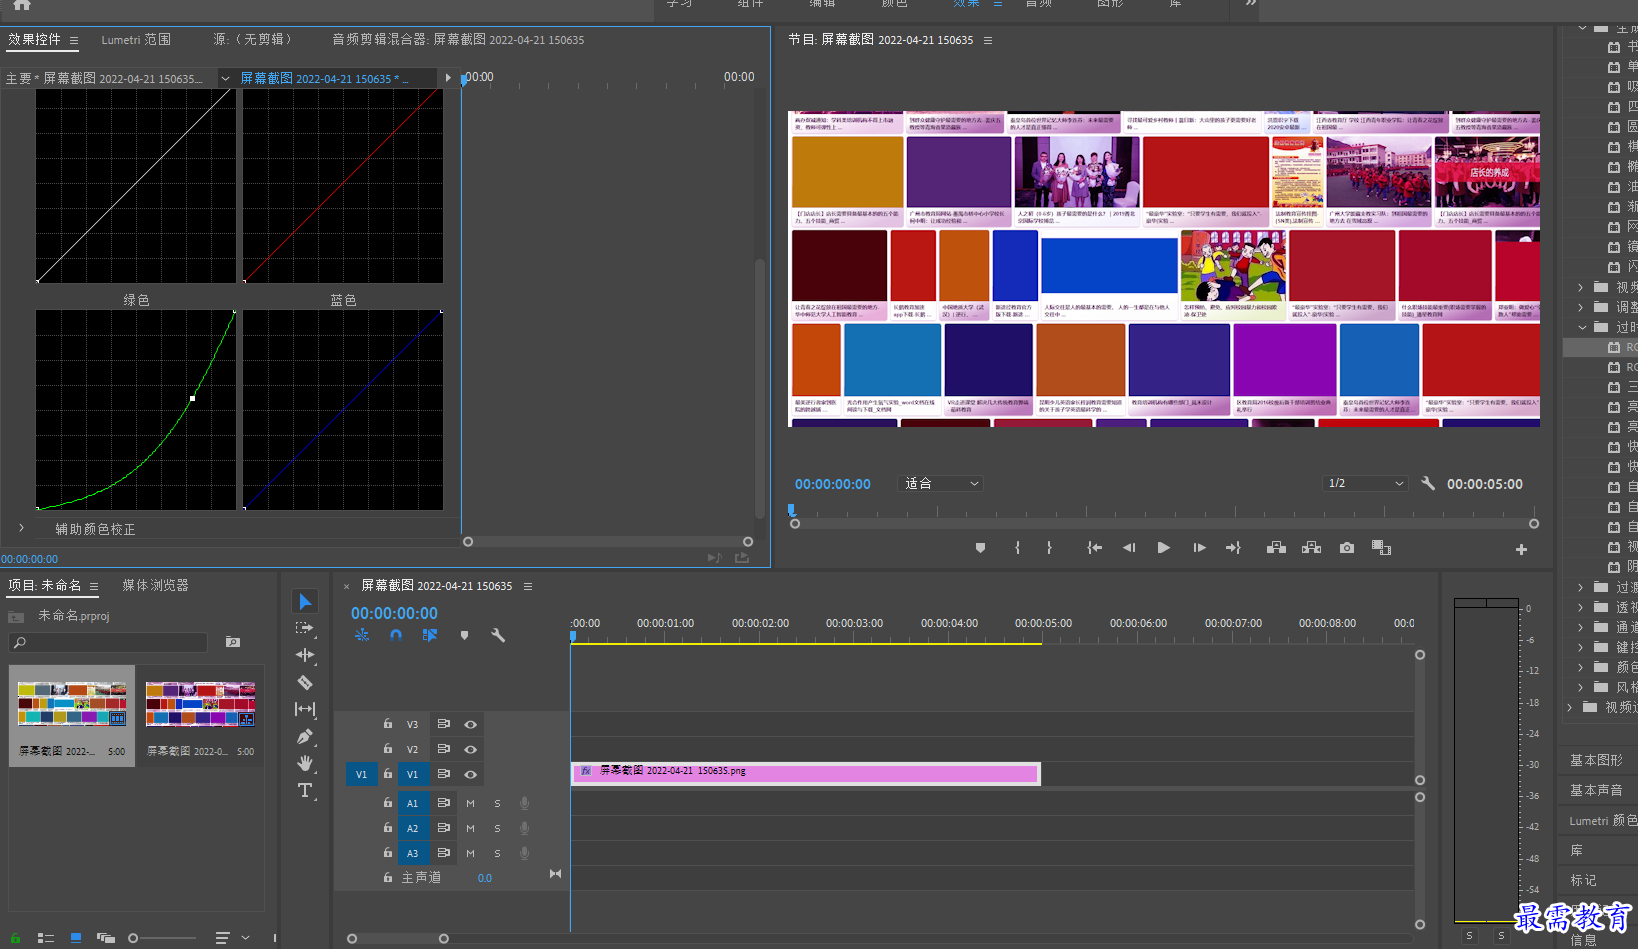
Task: Step forward one frame
Action: click(1199, 548)
